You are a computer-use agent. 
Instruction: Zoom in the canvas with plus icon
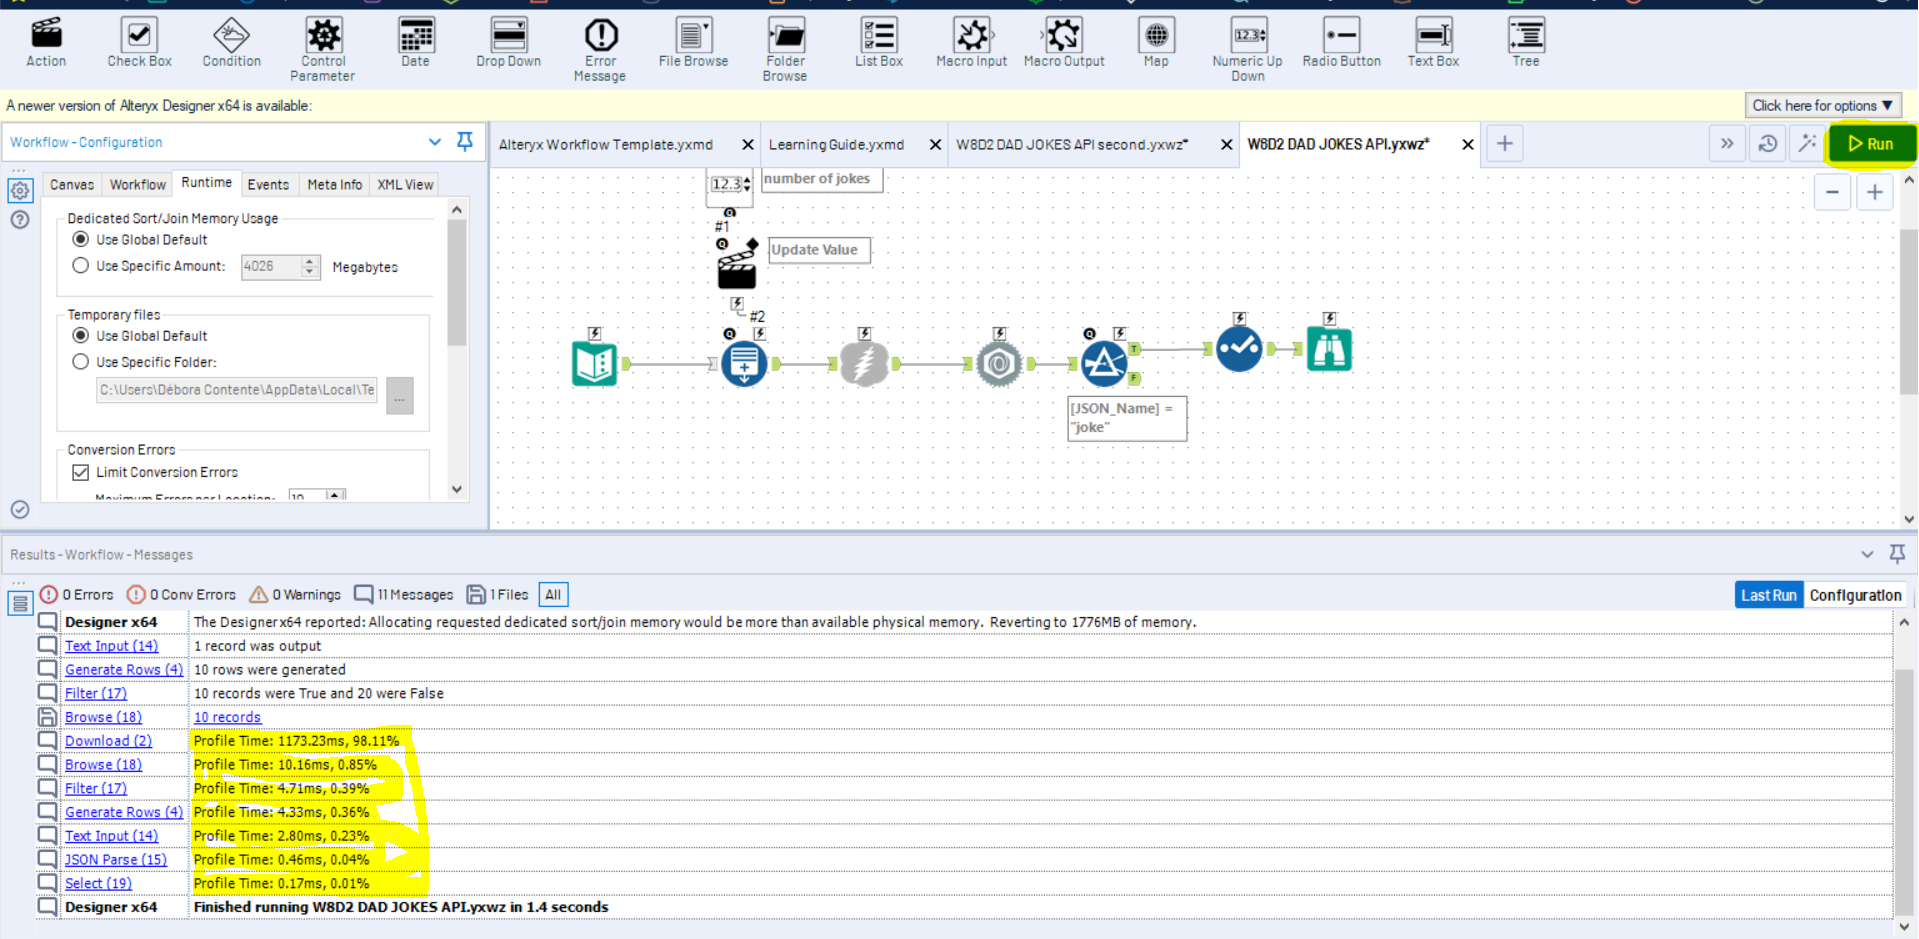1874,192
